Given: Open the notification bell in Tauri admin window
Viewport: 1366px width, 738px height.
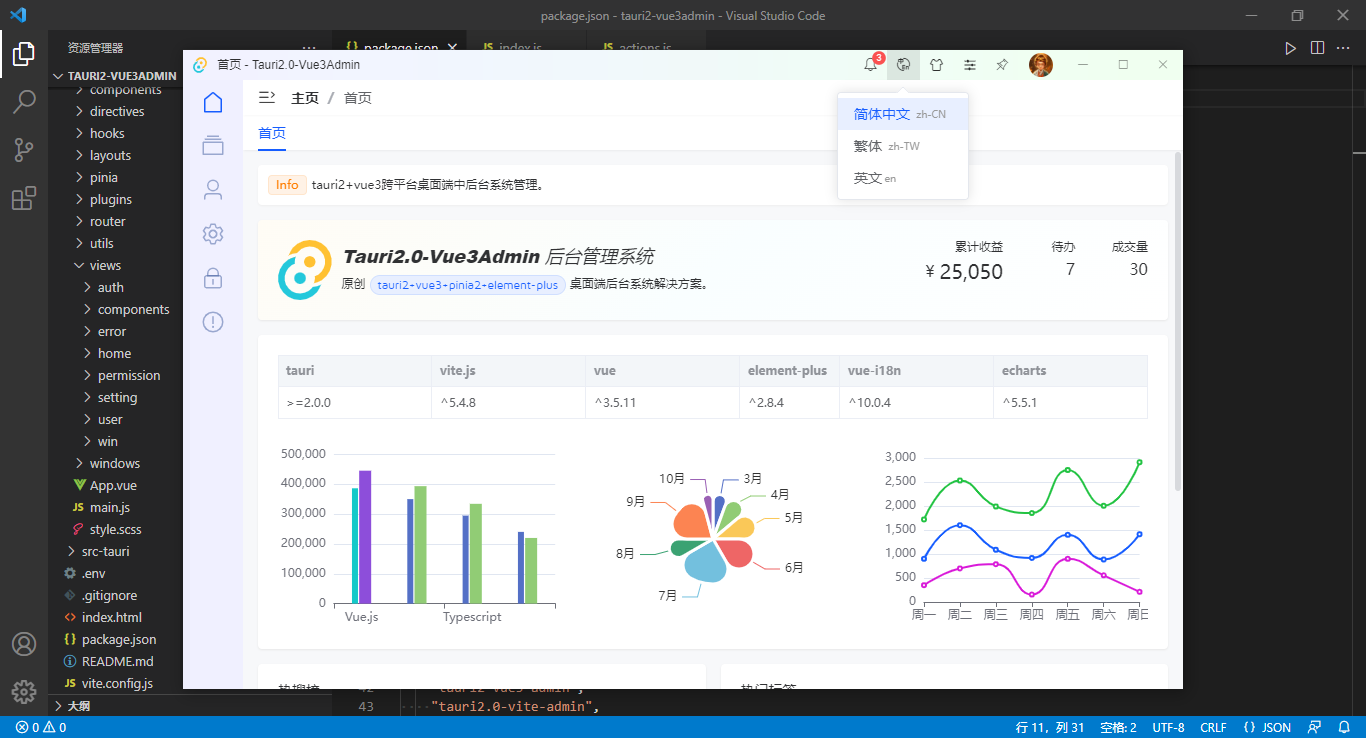Looking at the screenshot, I should point(871,65).
